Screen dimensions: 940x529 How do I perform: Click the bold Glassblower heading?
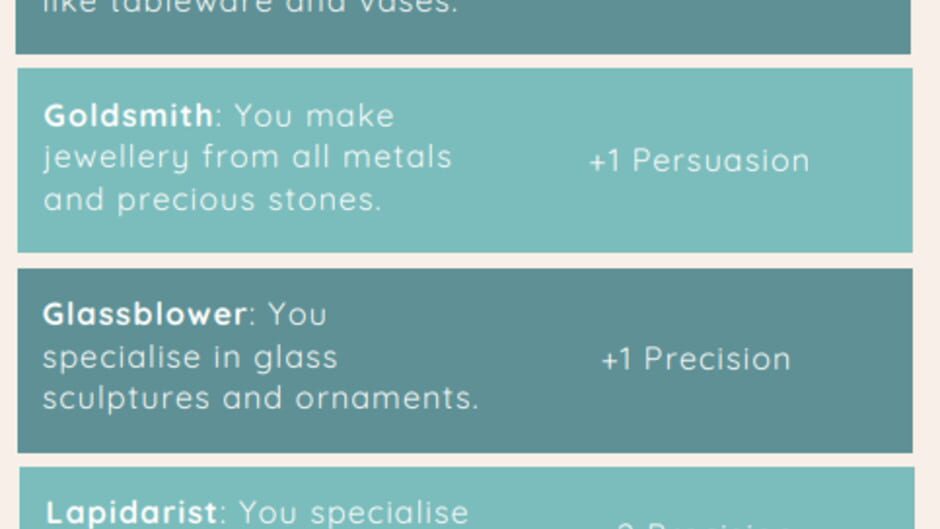click(x=144, y=314)
